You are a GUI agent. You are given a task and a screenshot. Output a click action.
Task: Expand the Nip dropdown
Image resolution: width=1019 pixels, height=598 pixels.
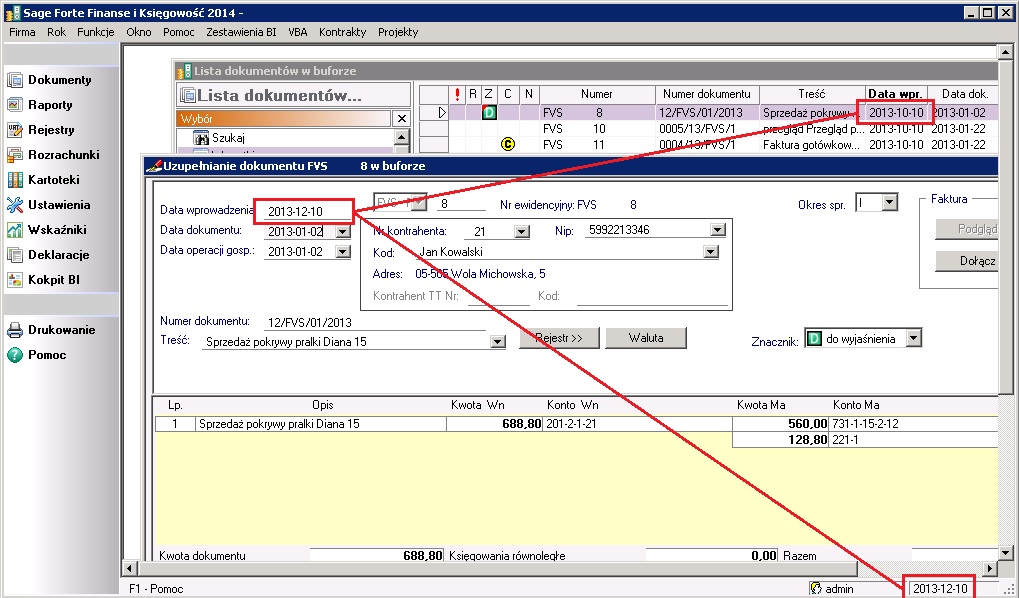pos(717,230)
